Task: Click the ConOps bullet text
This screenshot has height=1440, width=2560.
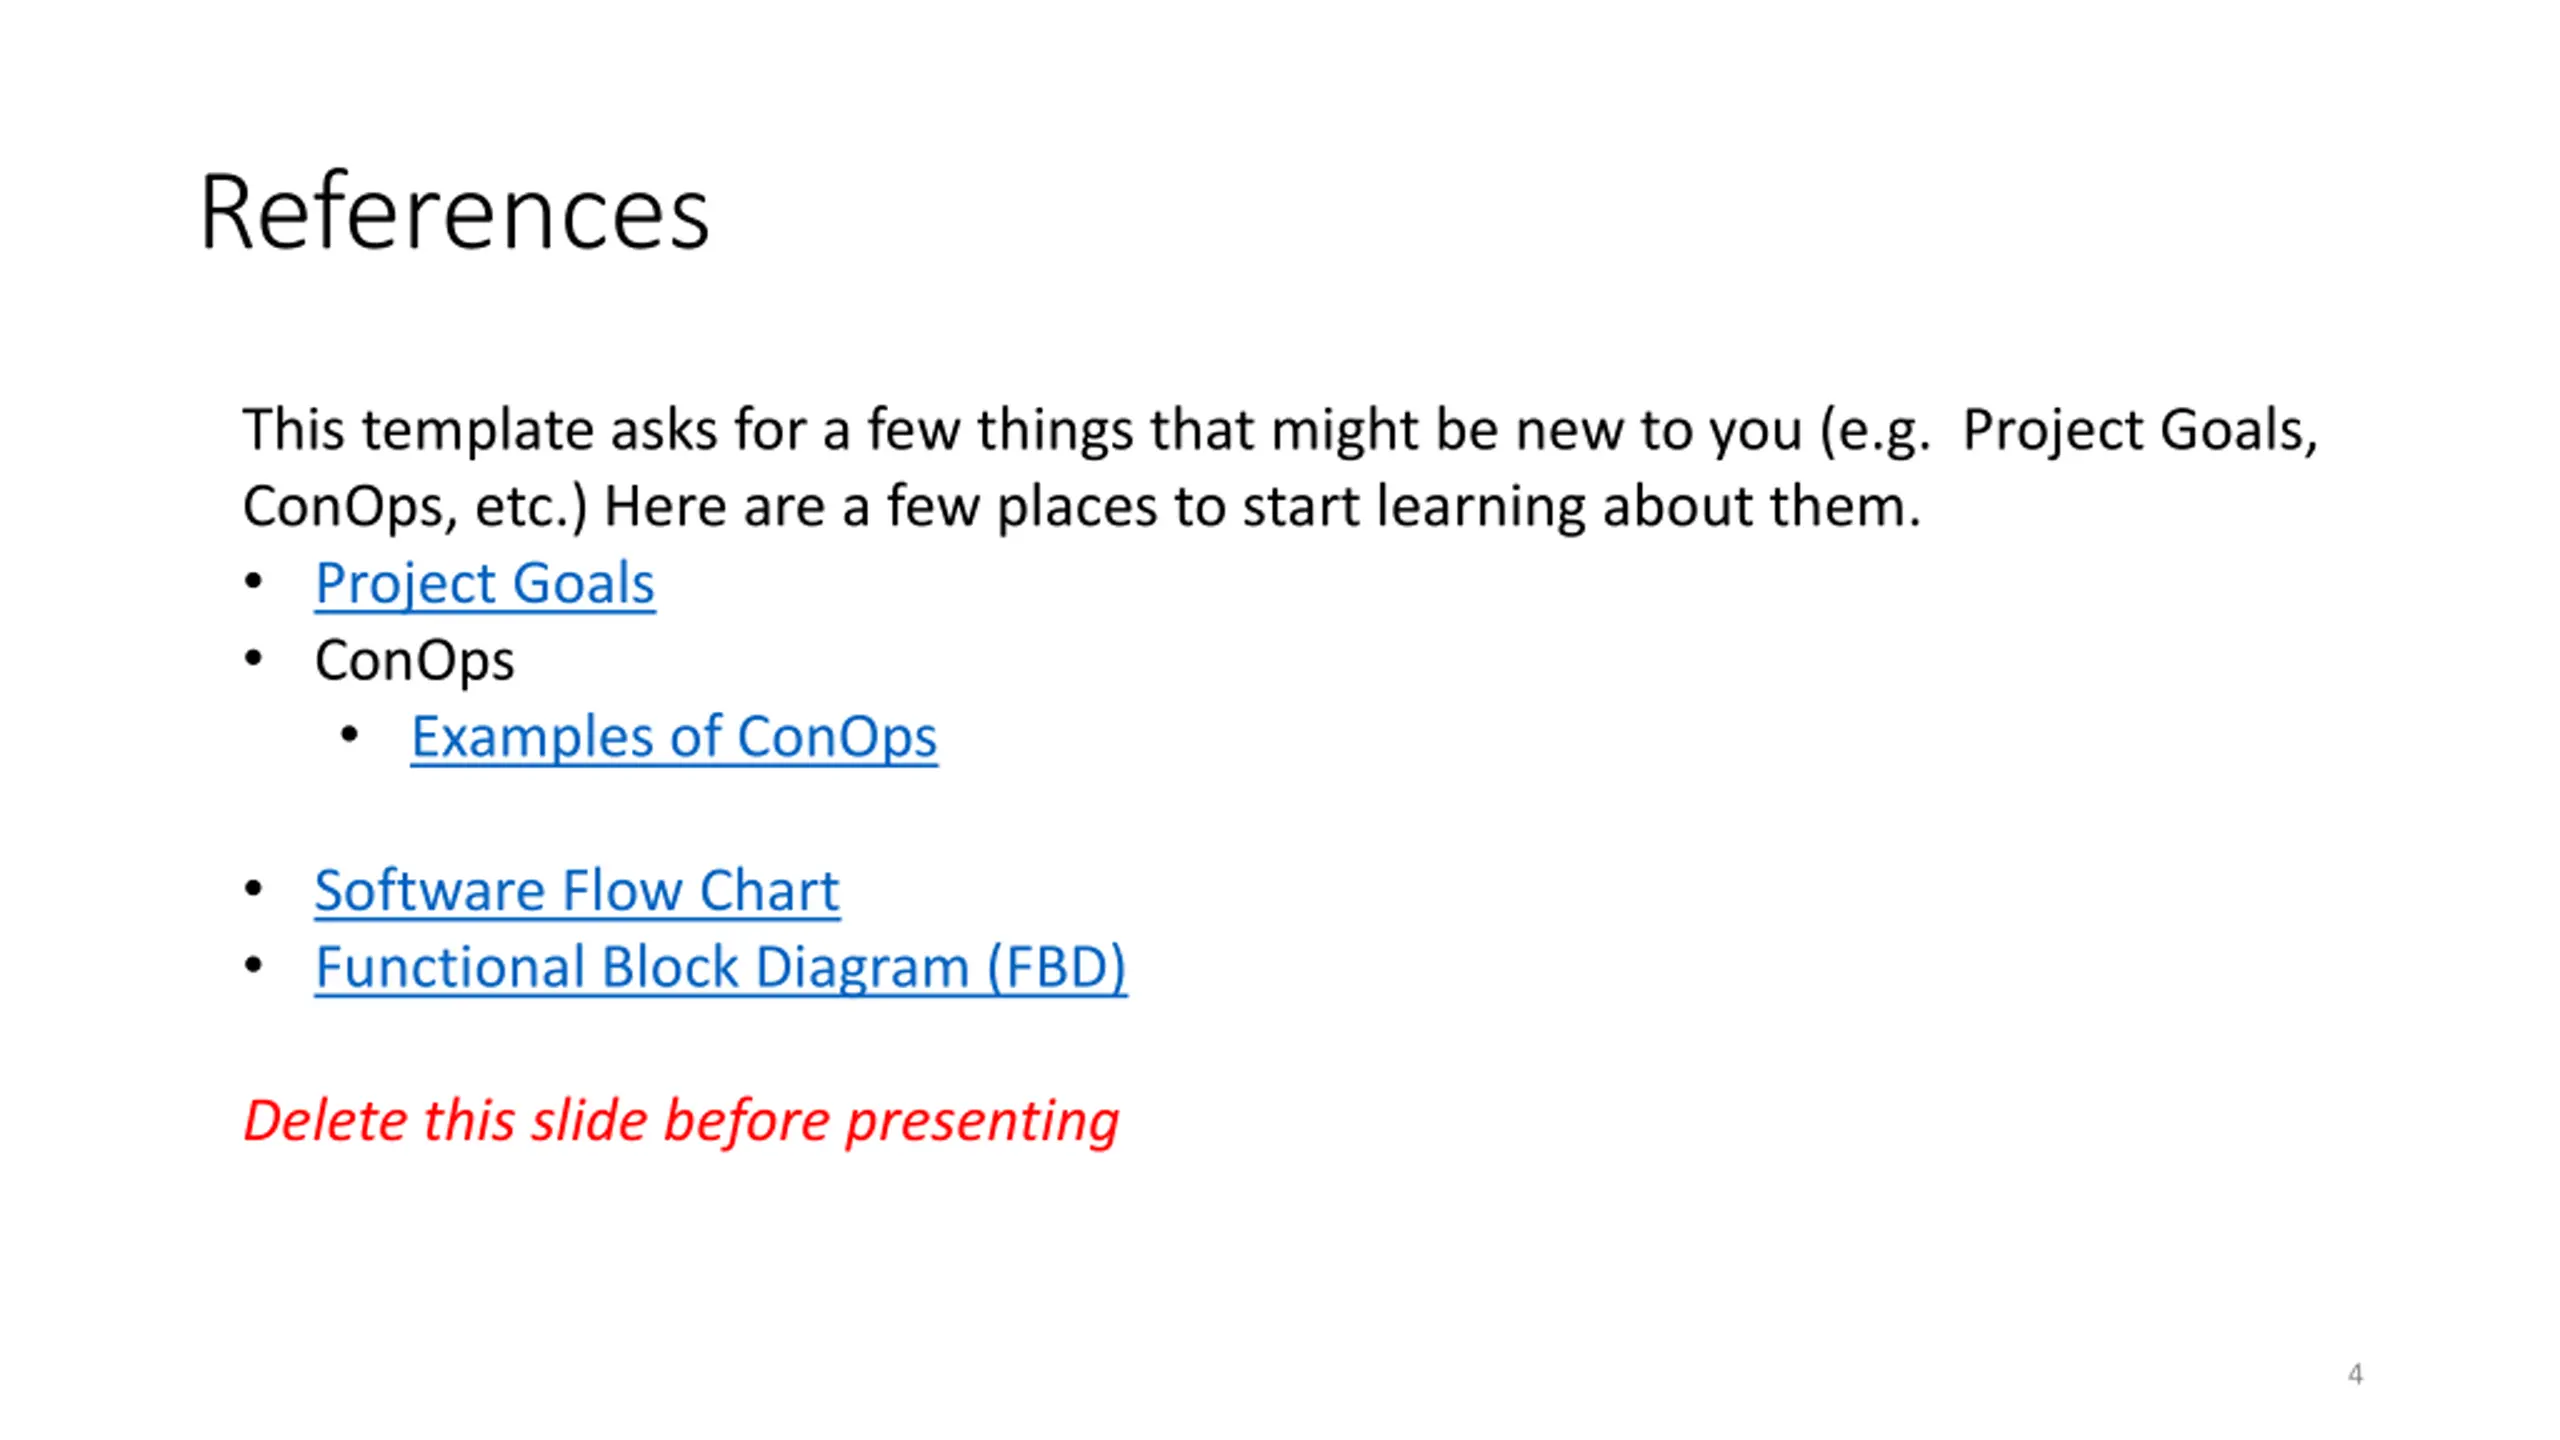Action: tap(414, 660)
